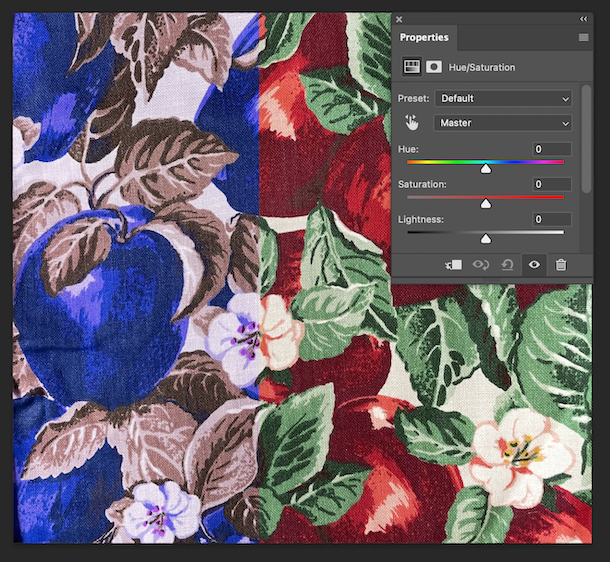Click the Saturation: label

click(x=422, y=184)
